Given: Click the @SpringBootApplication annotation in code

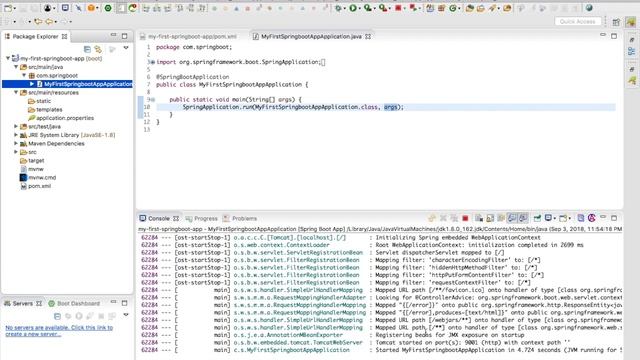Looking at the screenshot, I should 192,77.
